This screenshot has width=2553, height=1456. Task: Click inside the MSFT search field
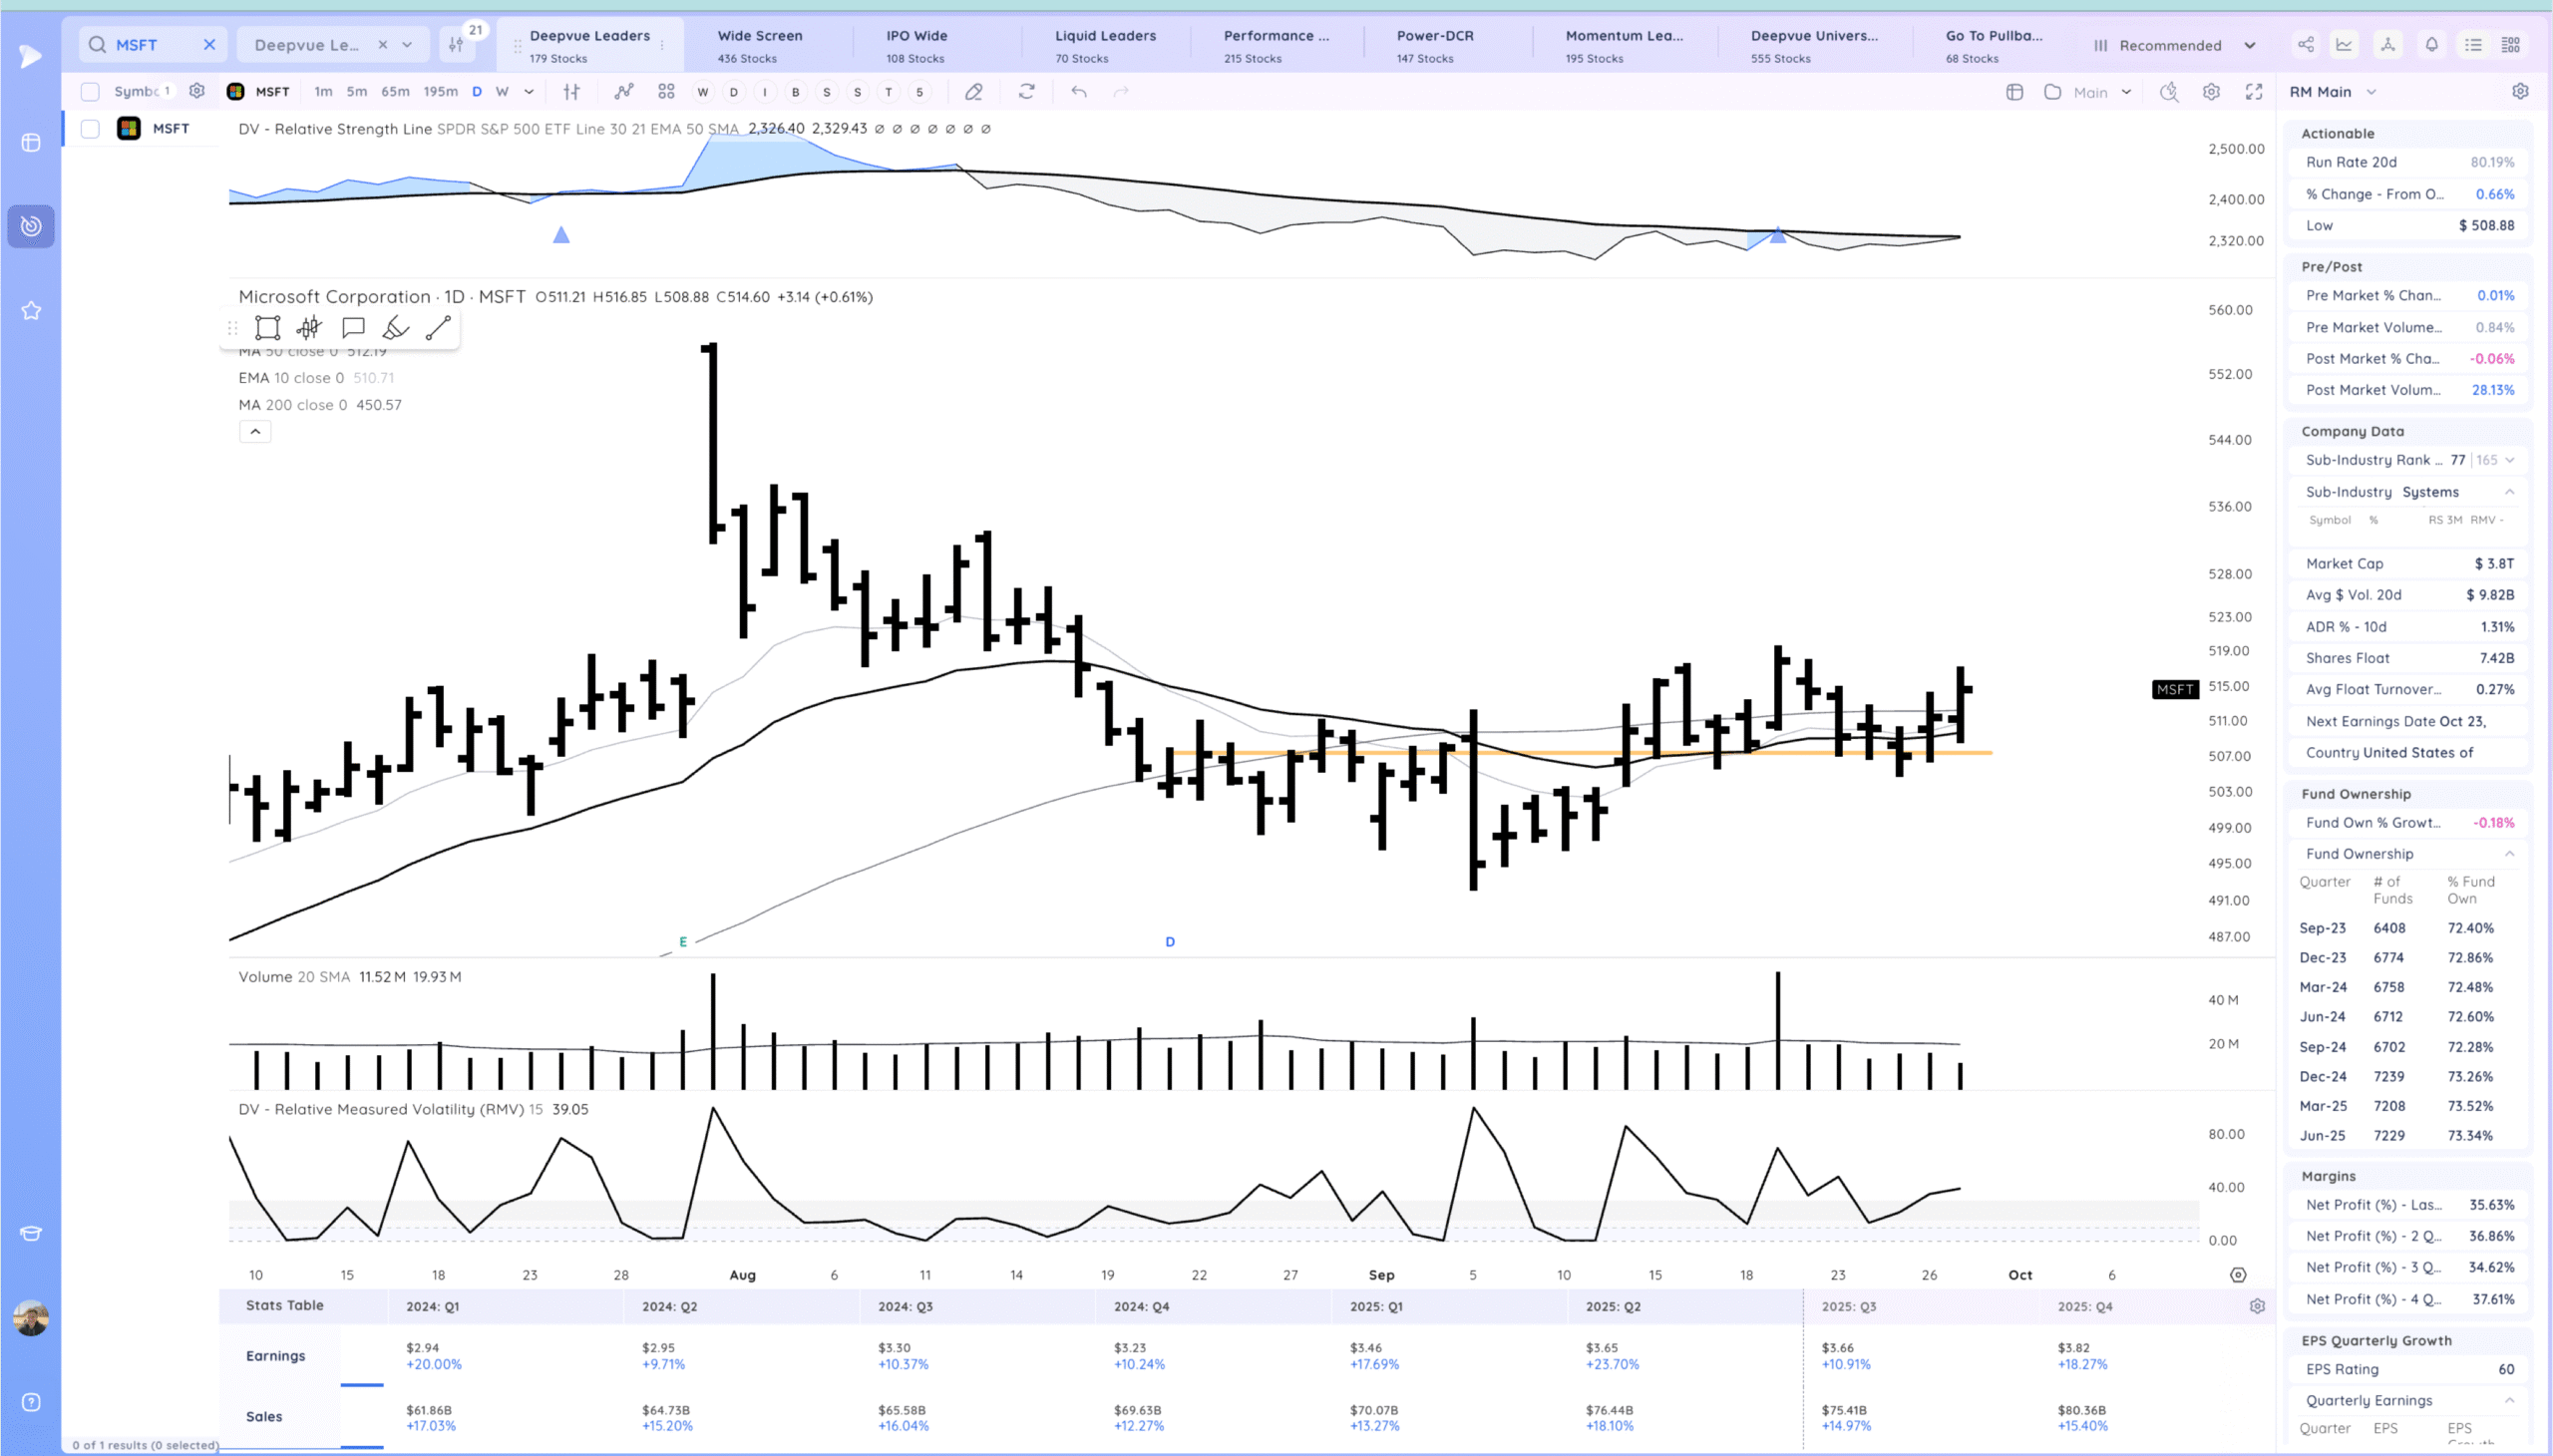point(152,44)
